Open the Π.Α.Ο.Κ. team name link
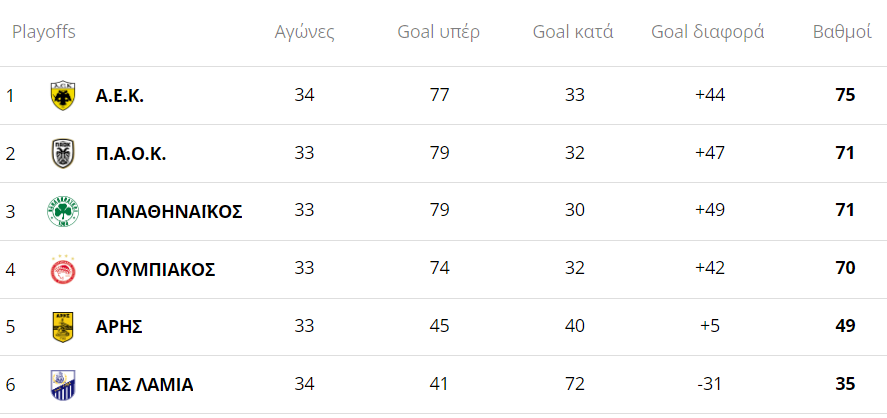This screenshot has width=887, height=418. (x=131, y=154)
